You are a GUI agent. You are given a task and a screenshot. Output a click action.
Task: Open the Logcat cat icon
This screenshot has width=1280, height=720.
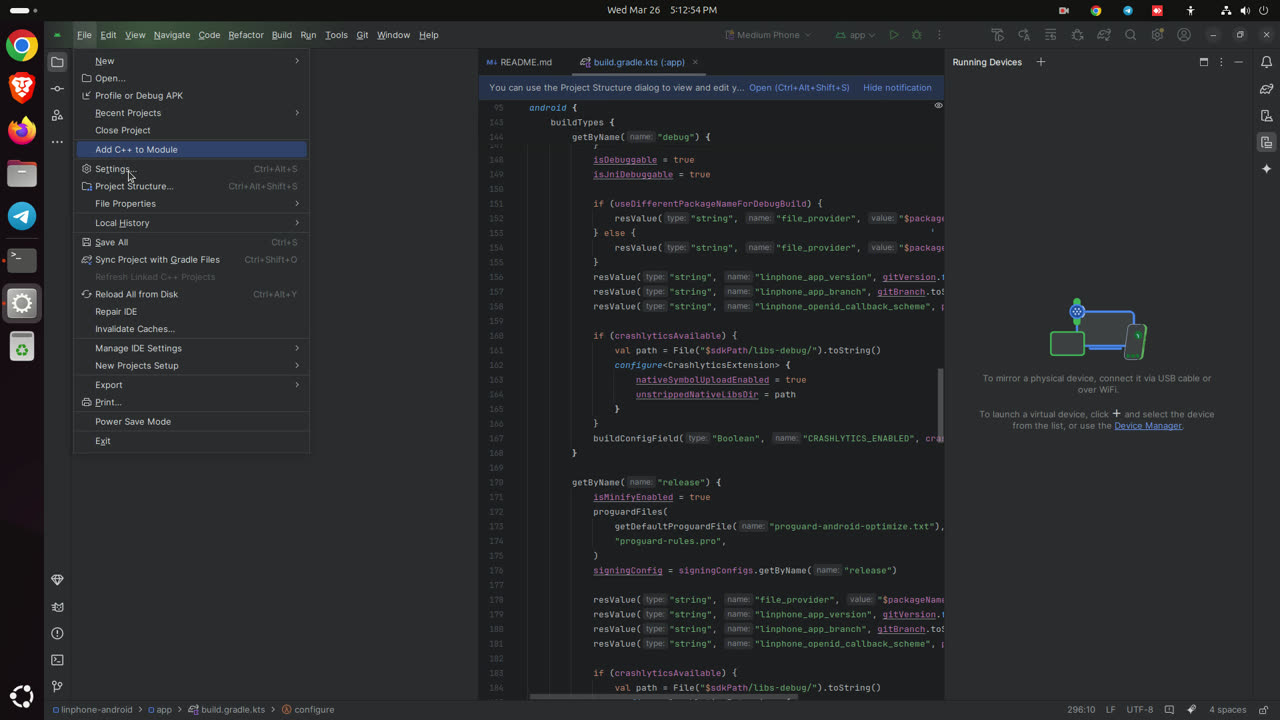coord(57,607)
